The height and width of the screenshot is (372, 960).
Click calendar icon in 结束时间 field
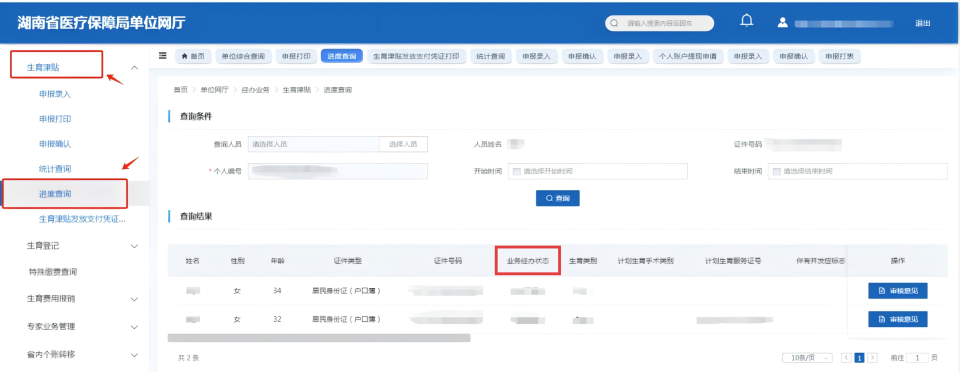pyautogui.click(x=777, y=171)
